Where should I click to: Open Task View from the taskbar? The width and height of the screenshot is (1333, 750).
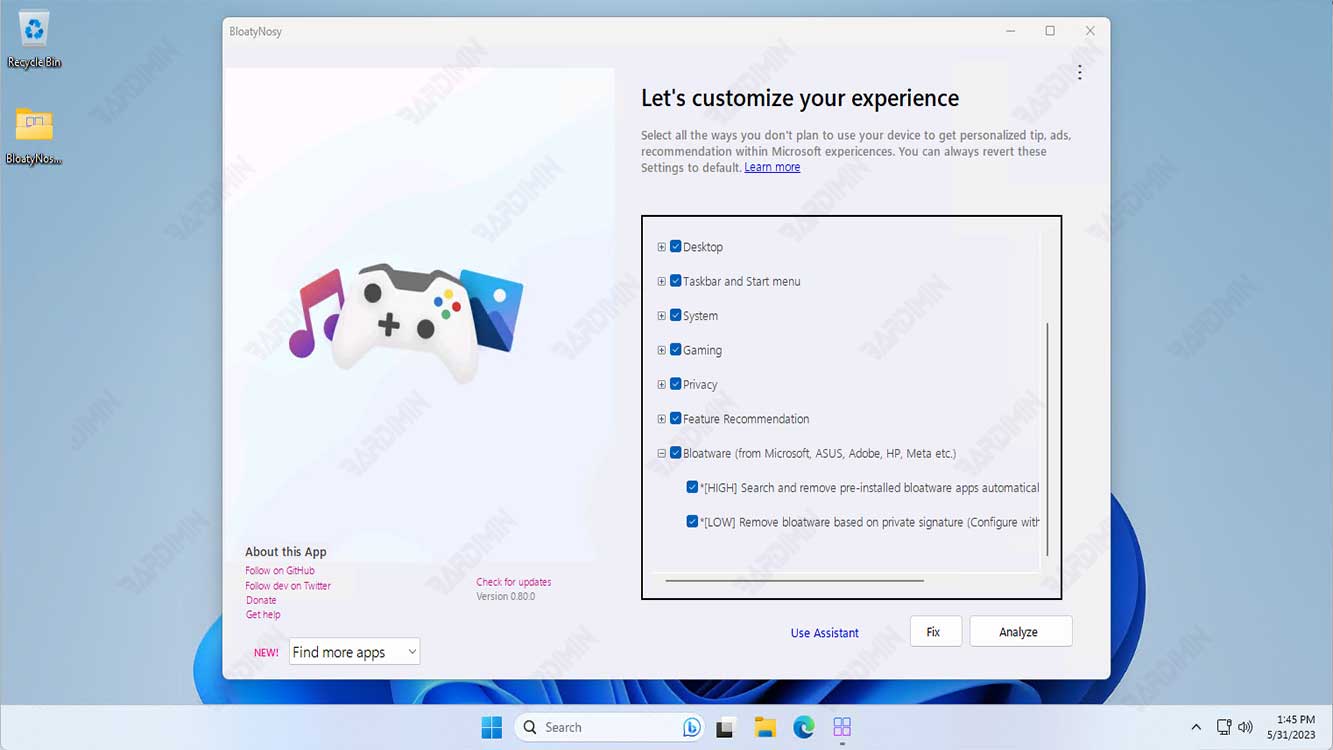[x=727, y=727]
